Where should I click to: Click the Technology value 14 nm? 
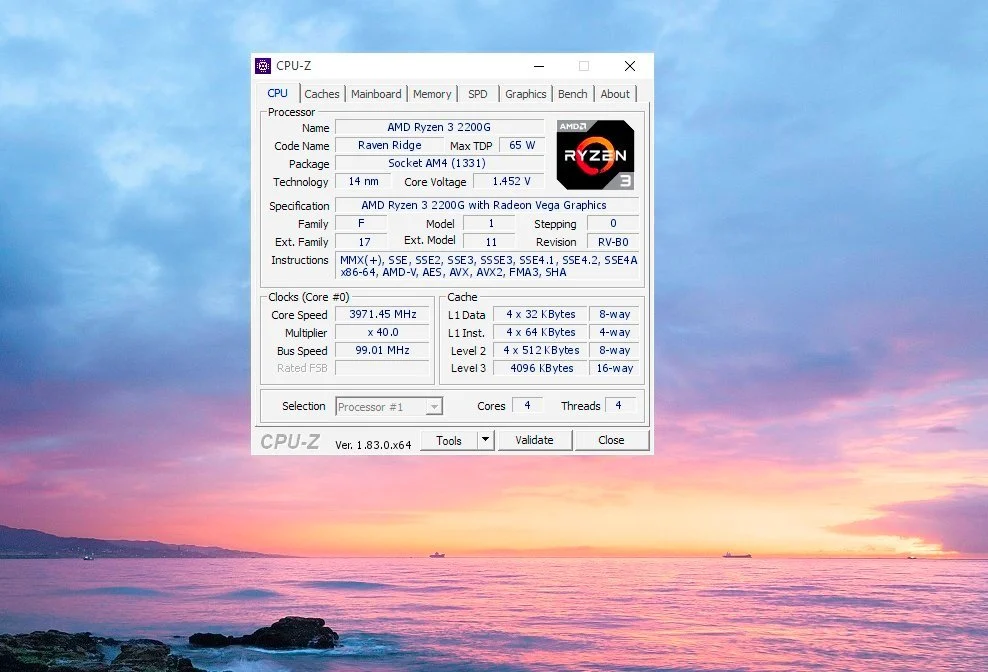coord(364,182)
